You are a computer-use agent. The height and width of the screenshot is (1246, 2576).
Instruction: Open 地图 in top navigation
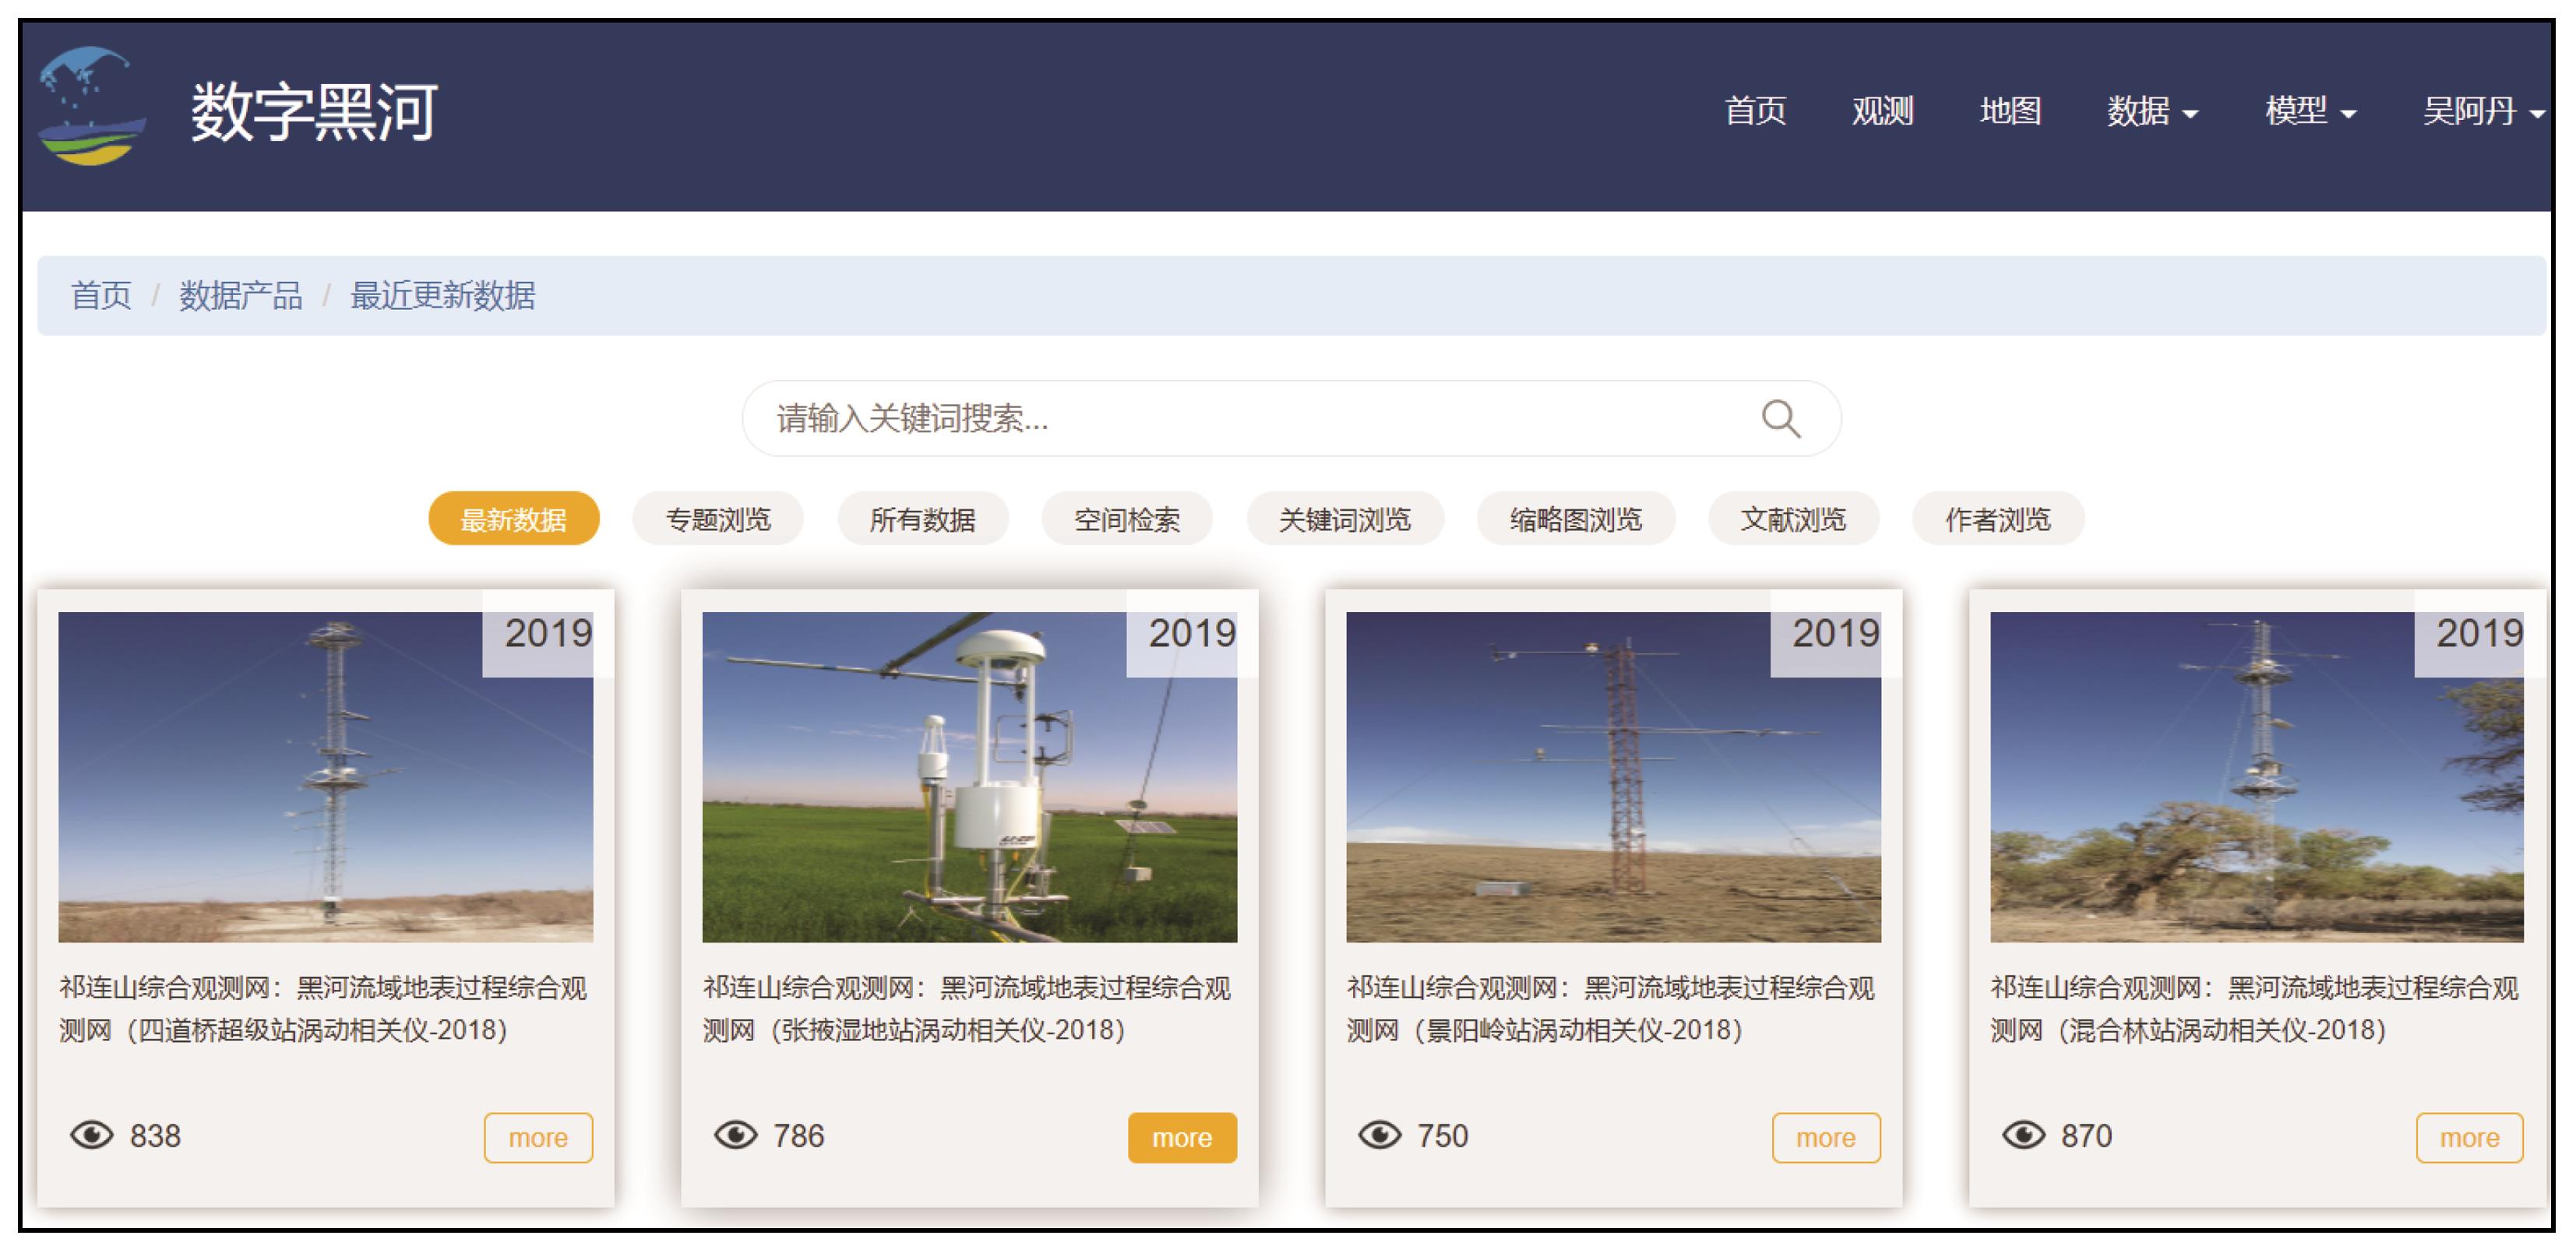point(2010,110)
